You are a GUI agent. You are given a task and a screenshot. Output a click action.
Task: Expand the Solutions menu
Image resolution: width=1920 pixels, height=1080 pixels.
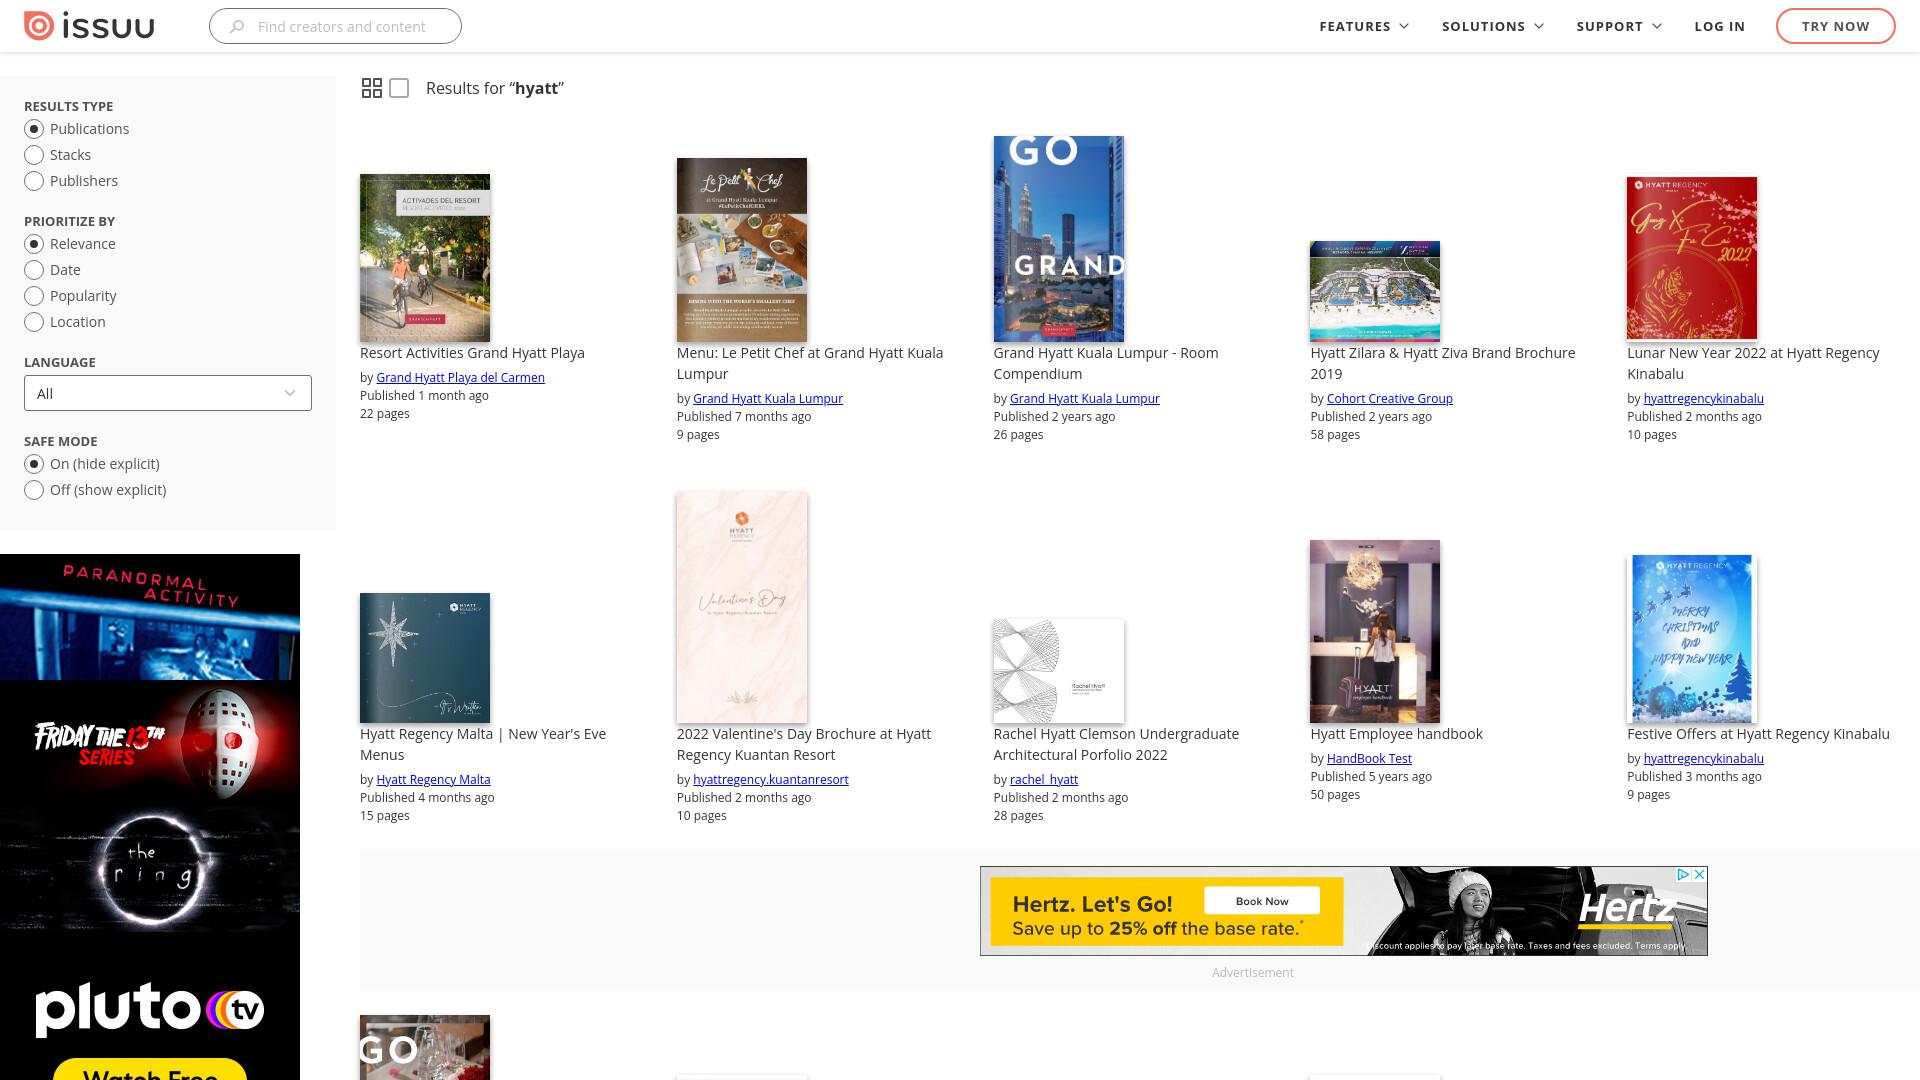pos(1493,26)
